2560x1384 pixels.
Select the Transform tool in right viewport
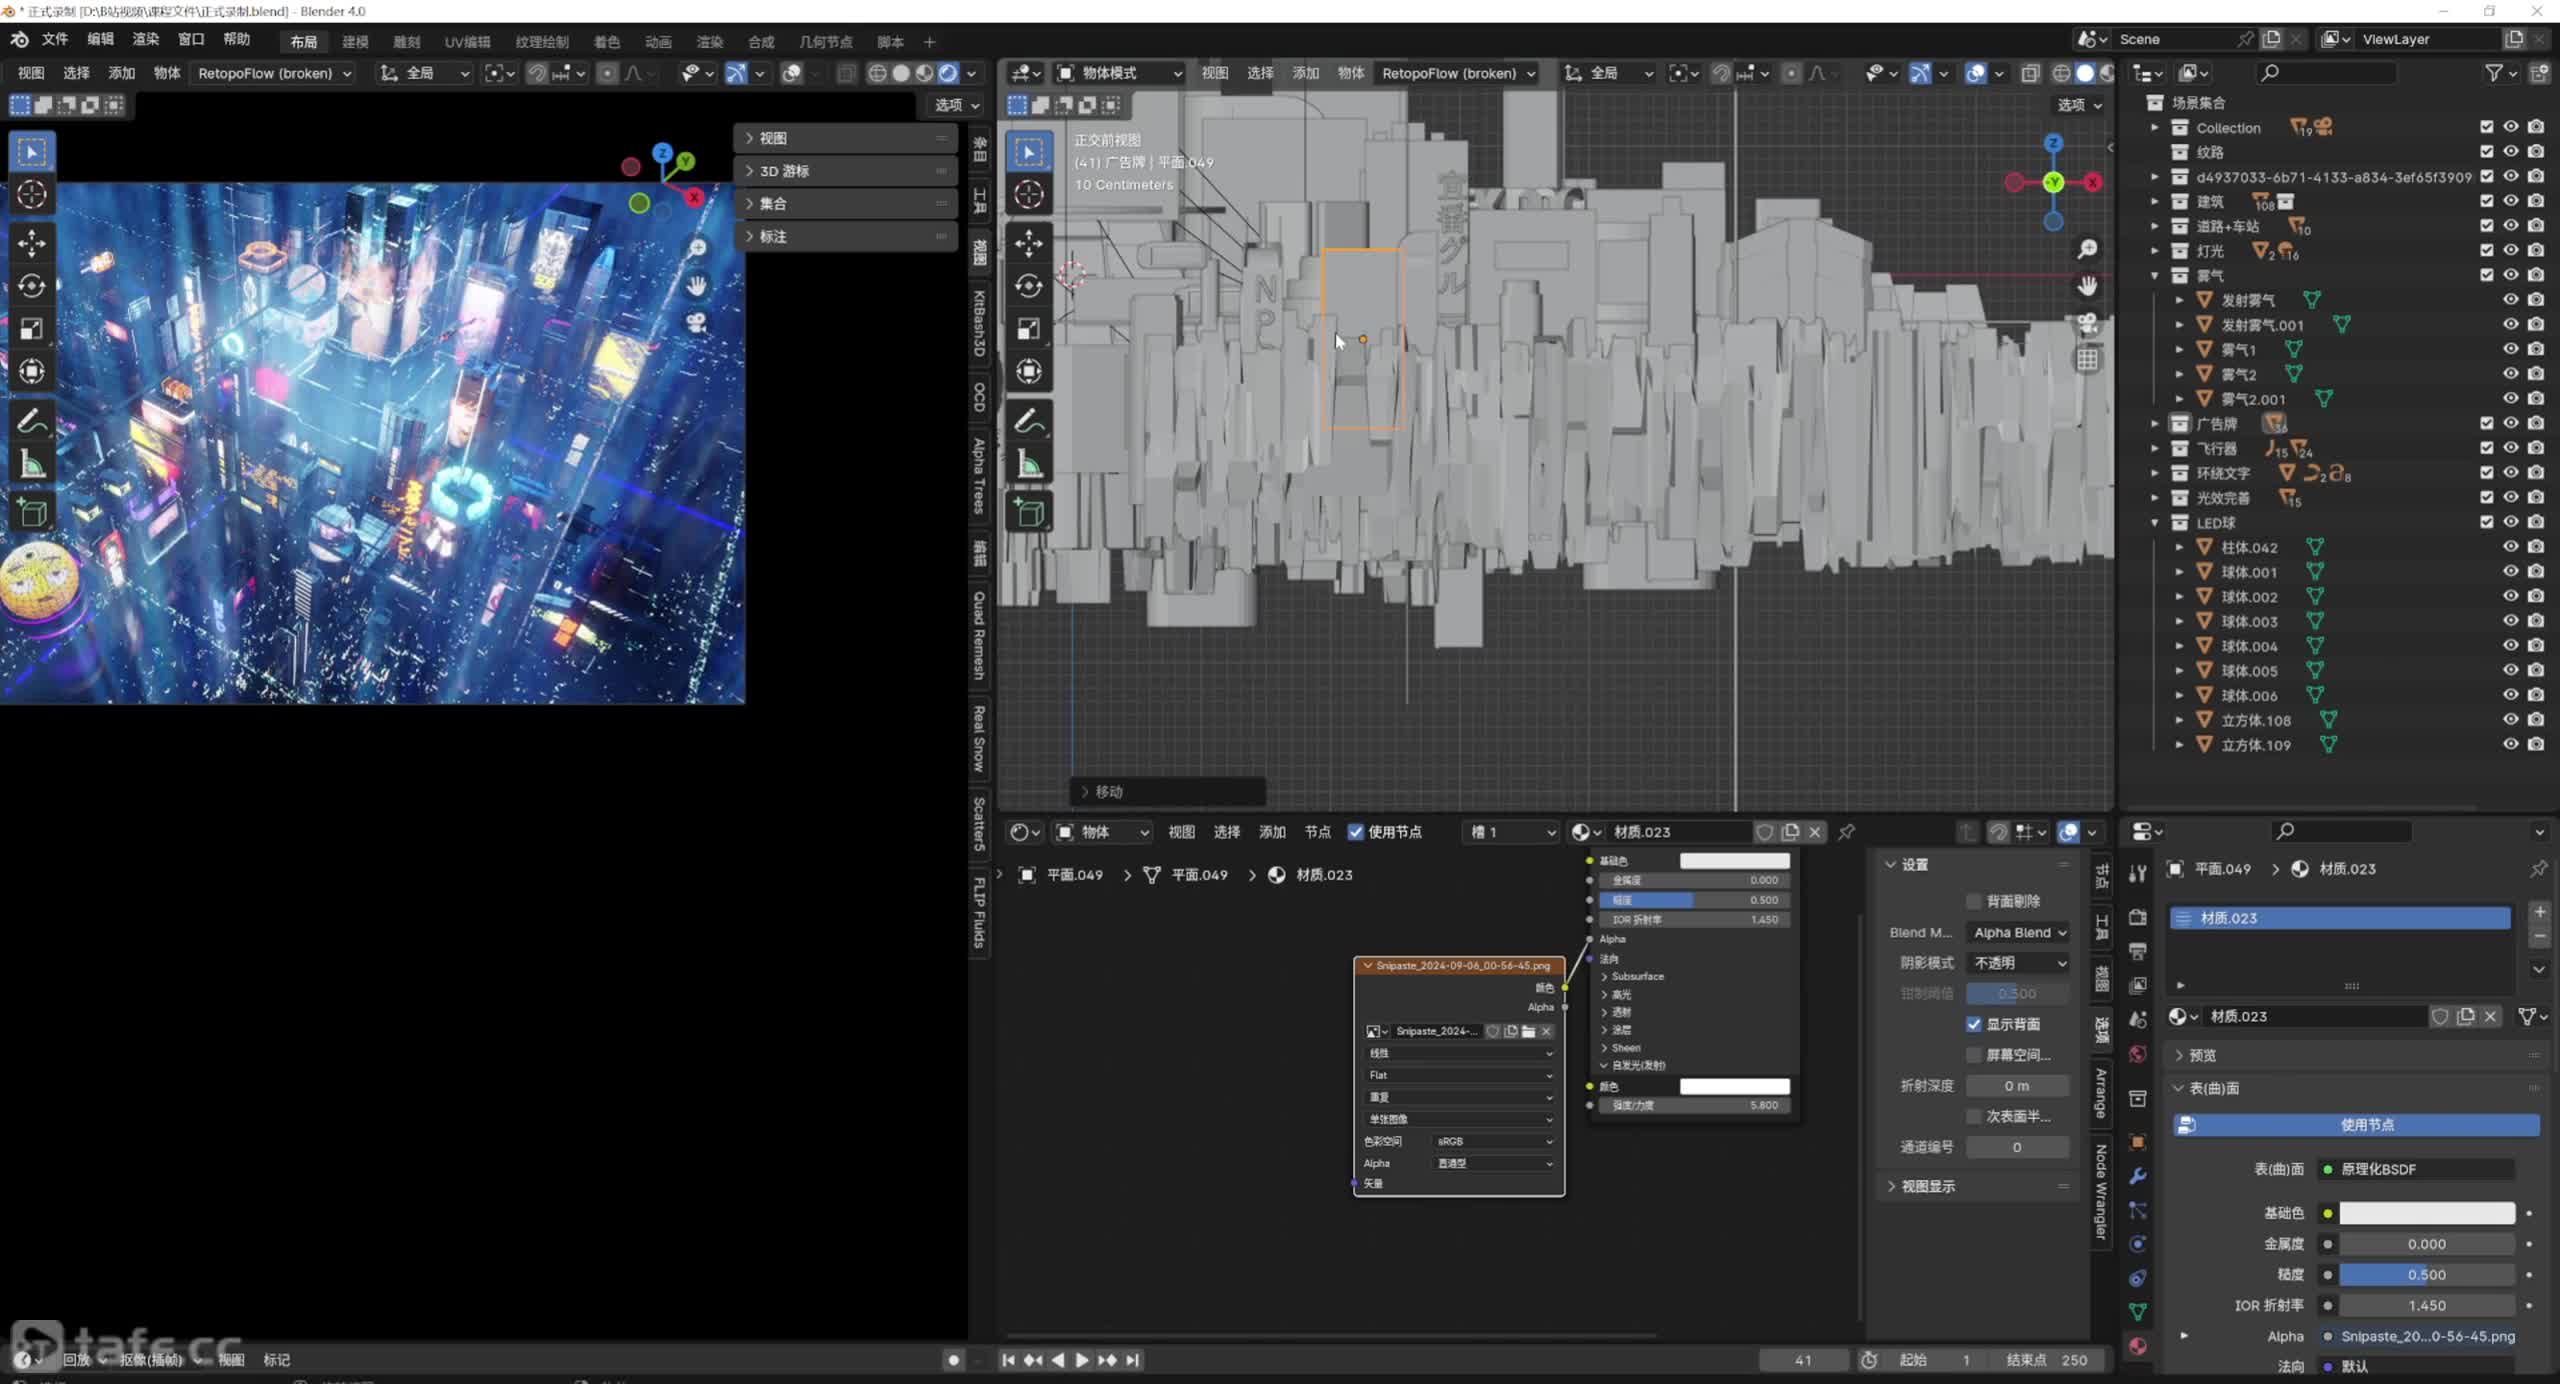click(1029, 372)
